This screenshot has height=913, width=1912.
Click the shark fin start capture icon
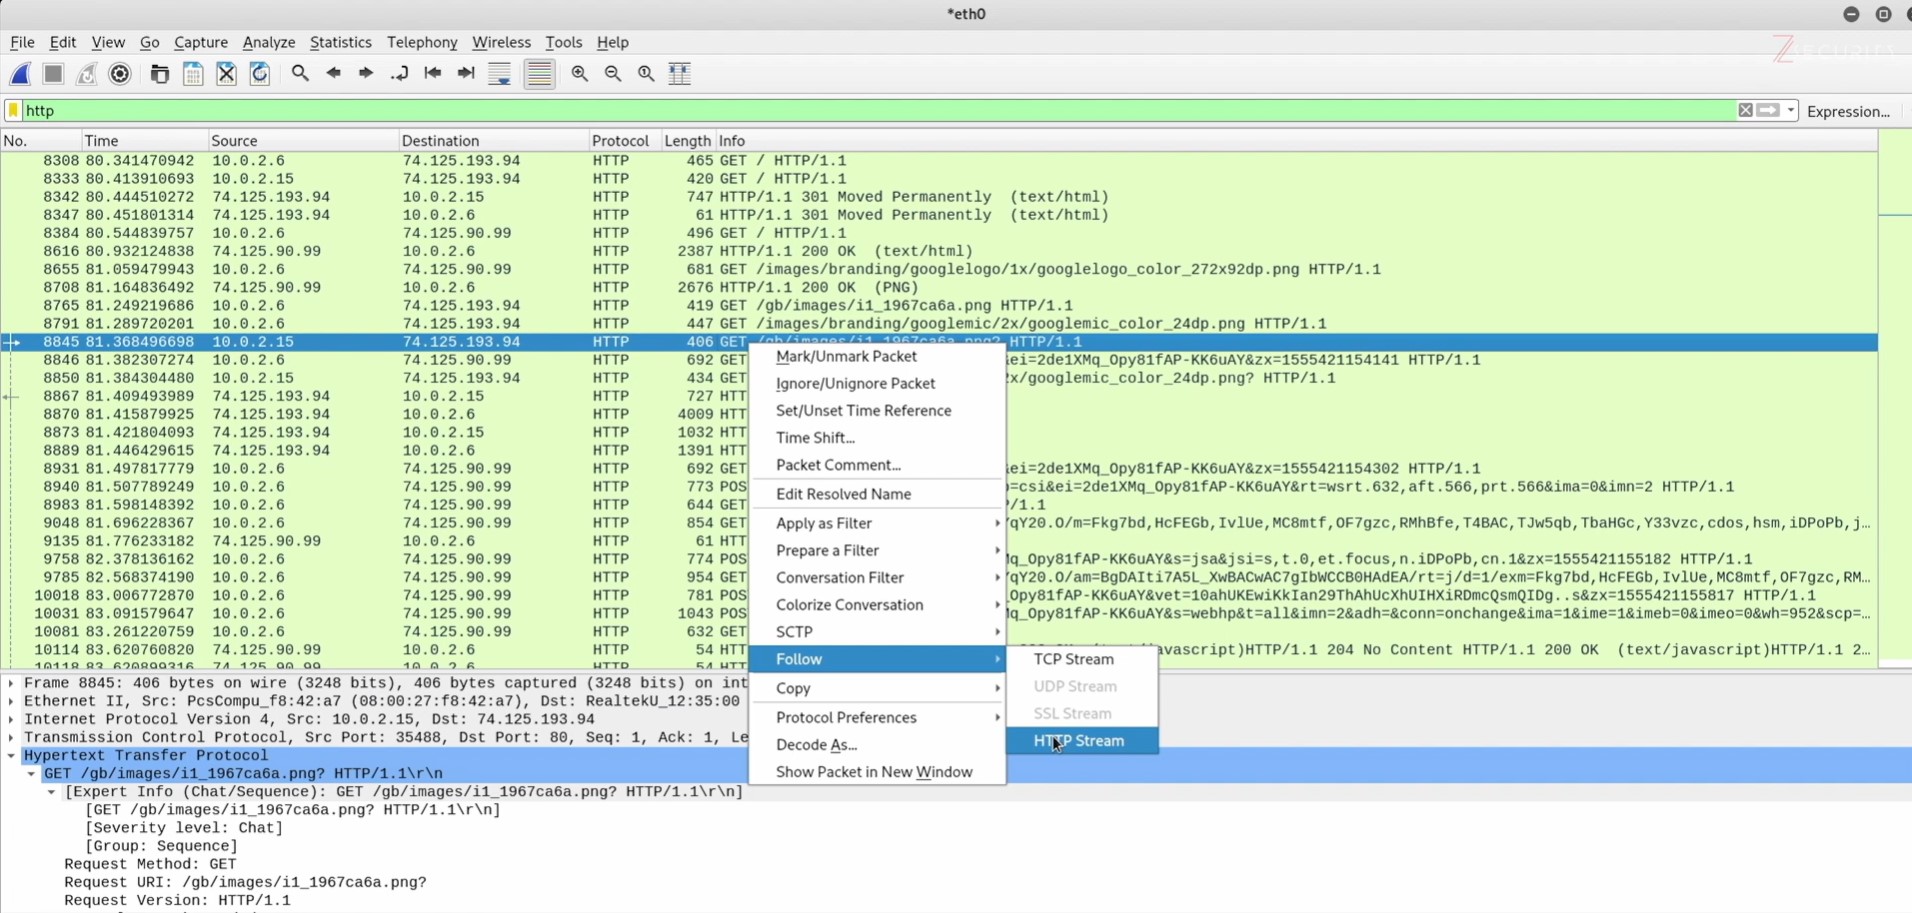(x=20, y=74)
